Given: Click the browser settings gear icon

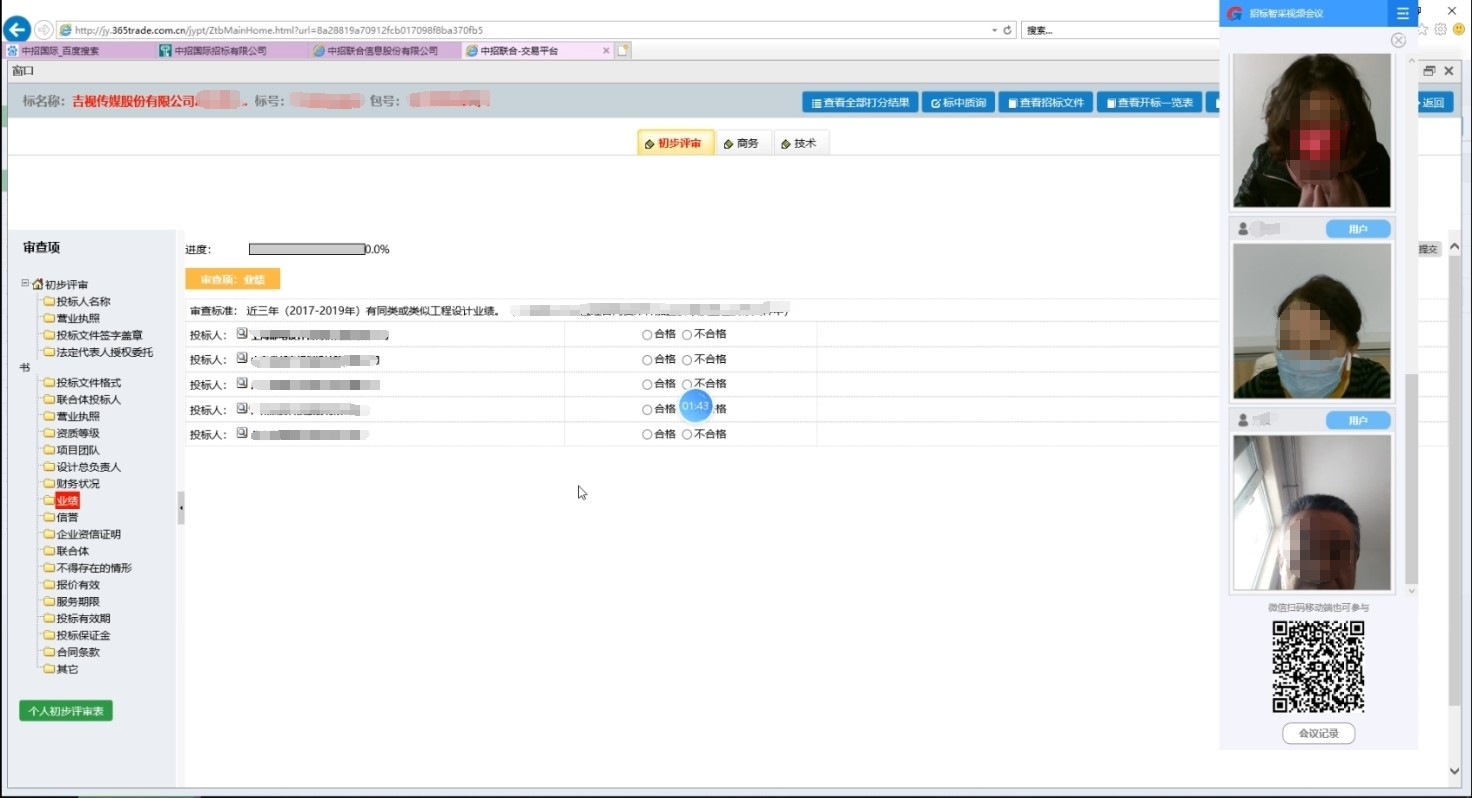Looking at the screenshot, I should [x=1441, y=30].
